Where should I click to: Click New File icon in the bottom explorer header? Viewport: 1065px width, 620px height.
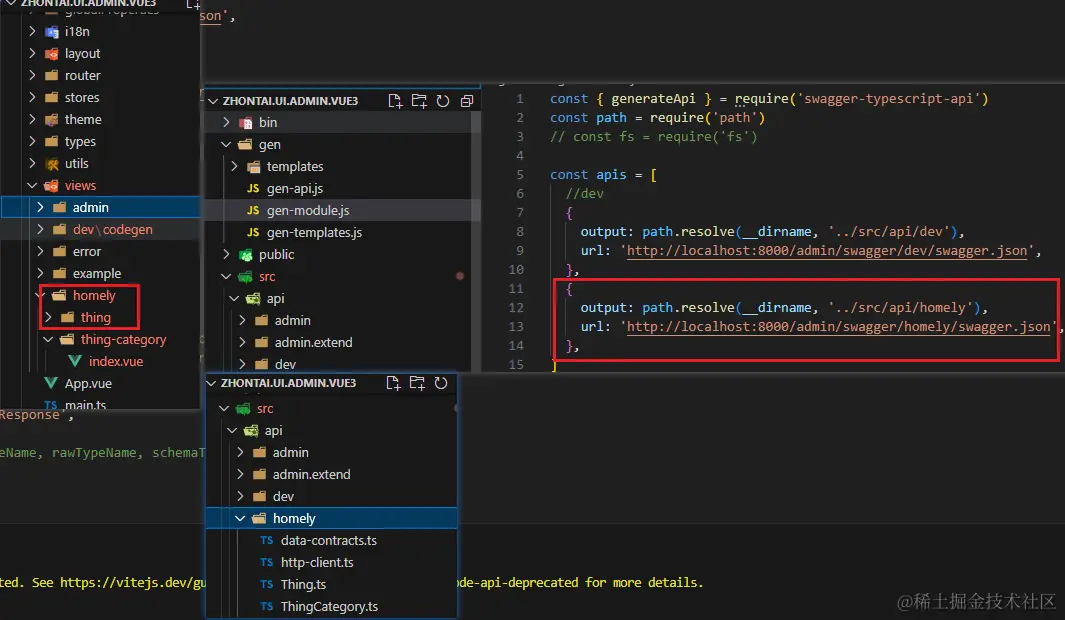click(x=393, y=383)
